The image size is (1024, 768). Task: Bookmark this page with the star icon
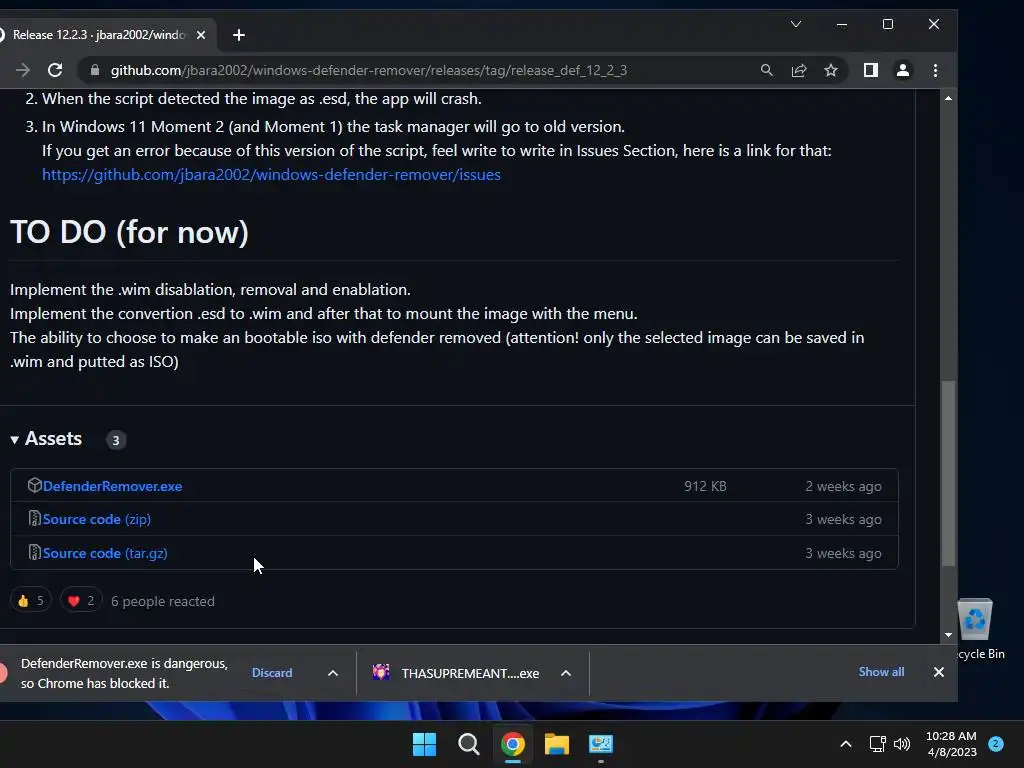point(831,70)
